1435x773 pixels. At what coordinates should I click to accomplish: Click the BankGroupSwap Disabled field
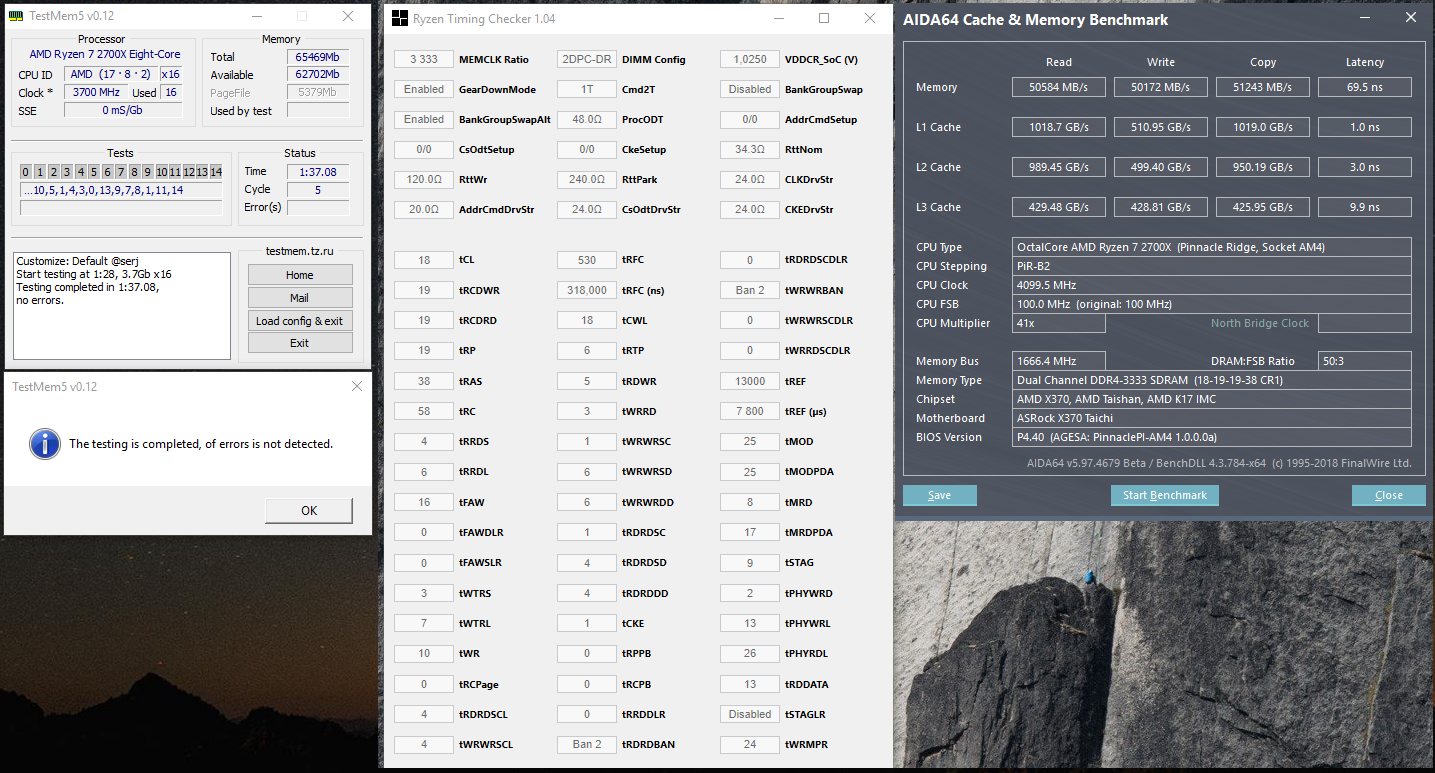(750, 89)
